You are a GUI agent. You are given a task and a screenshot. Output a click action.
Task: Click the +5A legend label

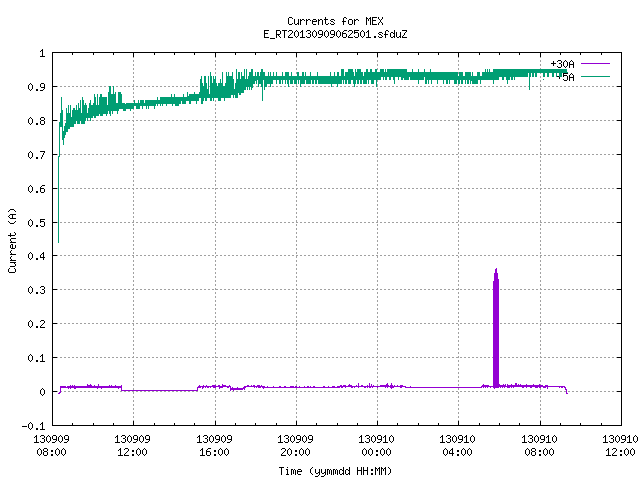click(565, 77)
